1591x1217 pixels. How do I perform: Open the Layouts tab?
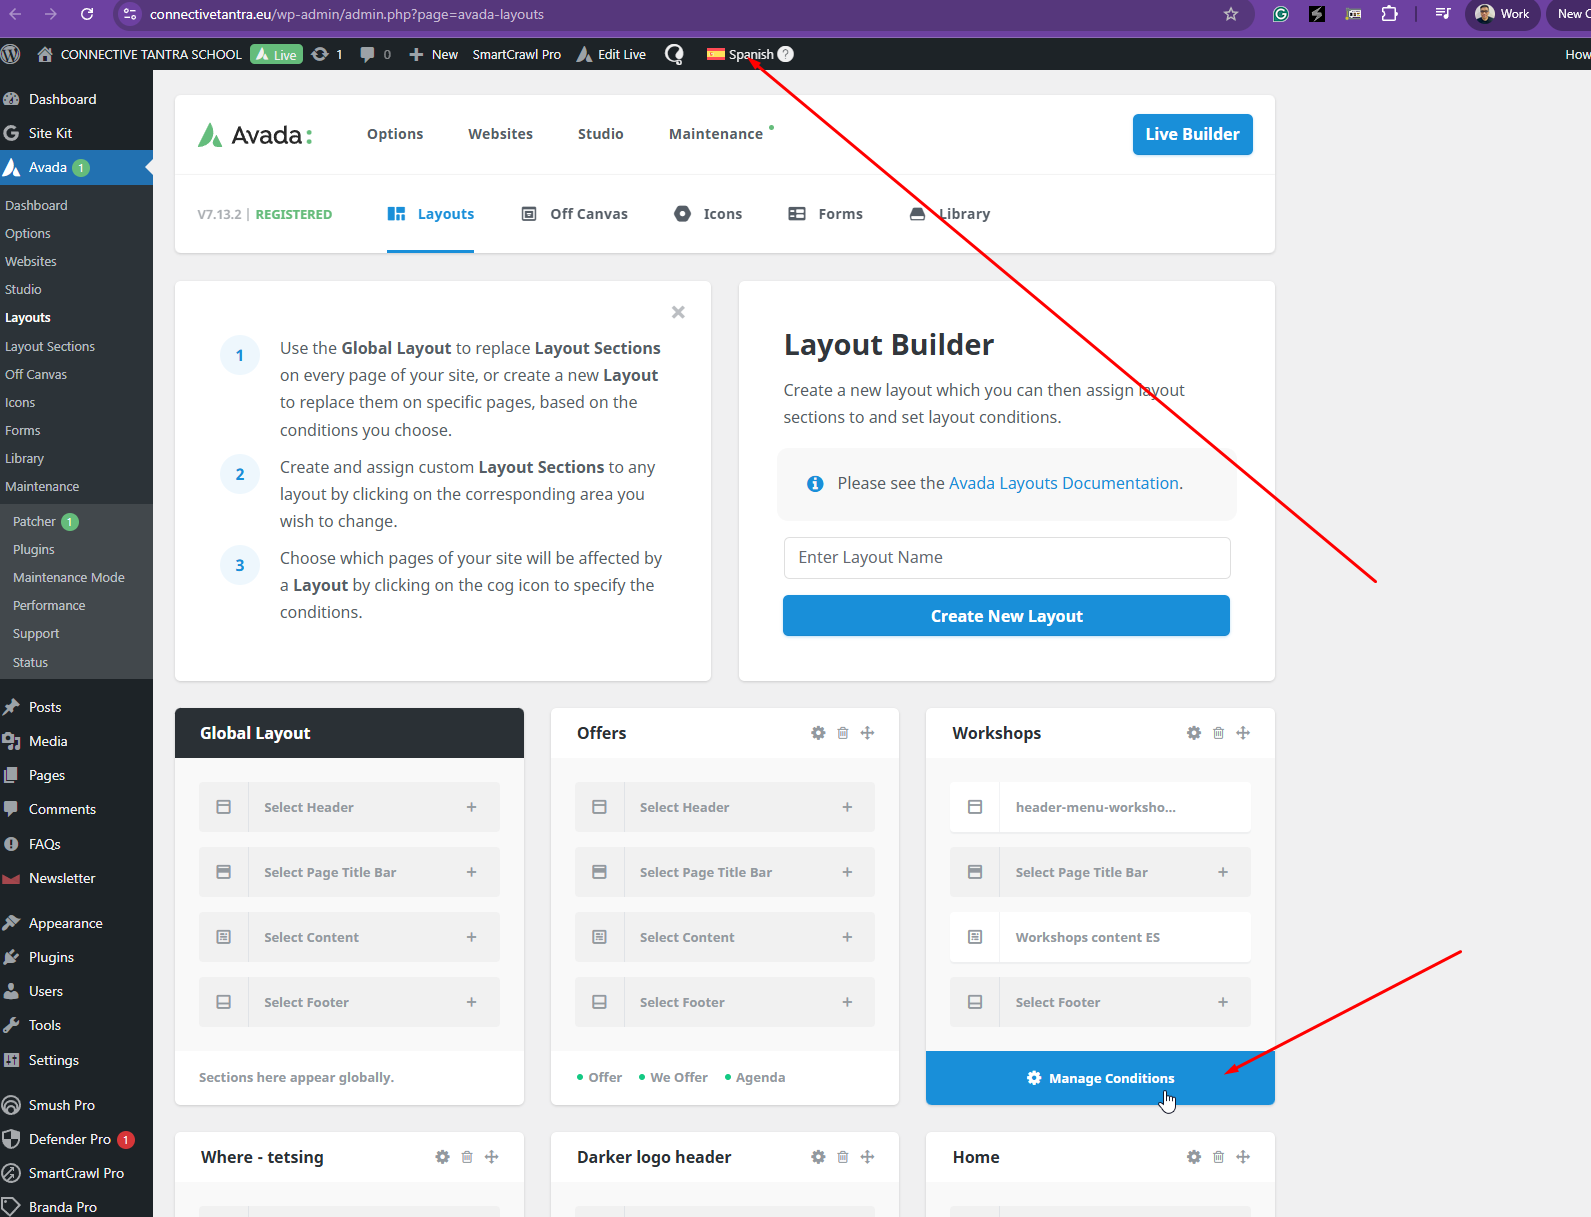pyautogui.click(x=431, y=214)
